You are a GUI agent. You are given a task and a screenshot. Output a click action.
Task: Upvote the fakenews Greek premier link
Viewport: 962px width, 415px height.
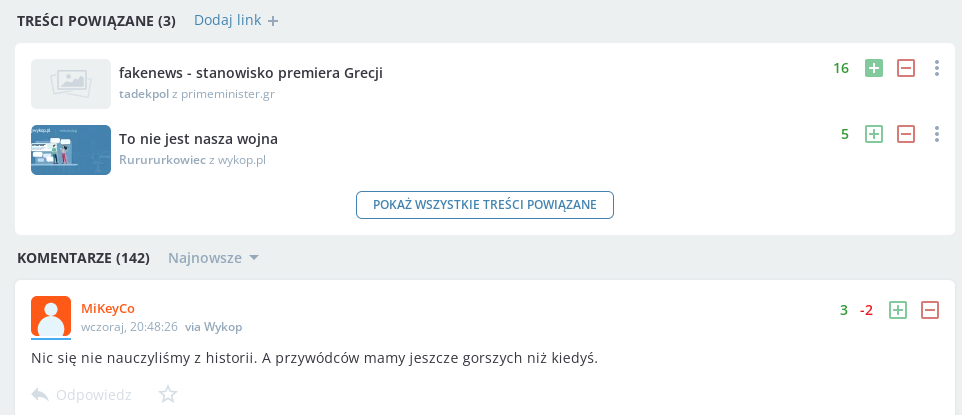click(874, 68)
